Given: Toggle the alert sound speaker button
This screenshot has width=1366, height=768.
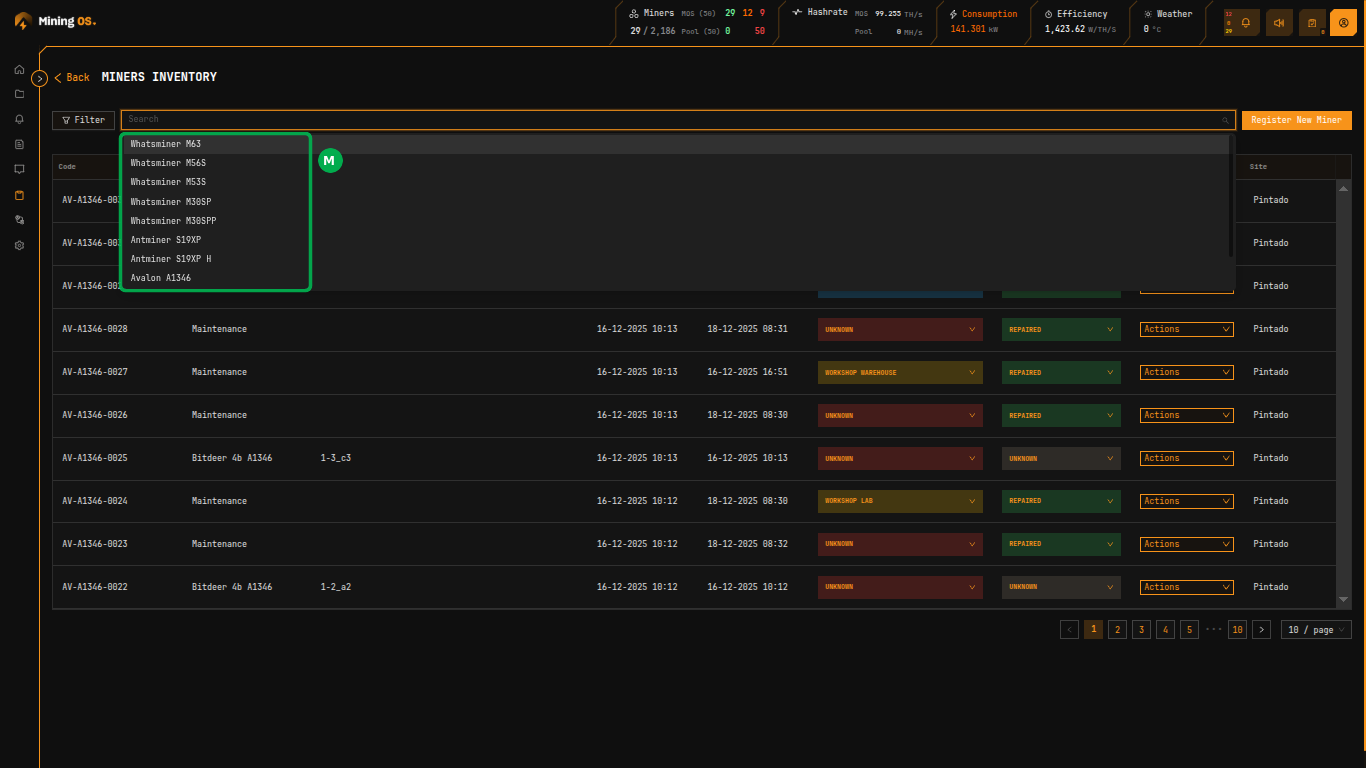Looking at the screenshot, I should point(1279,22).
